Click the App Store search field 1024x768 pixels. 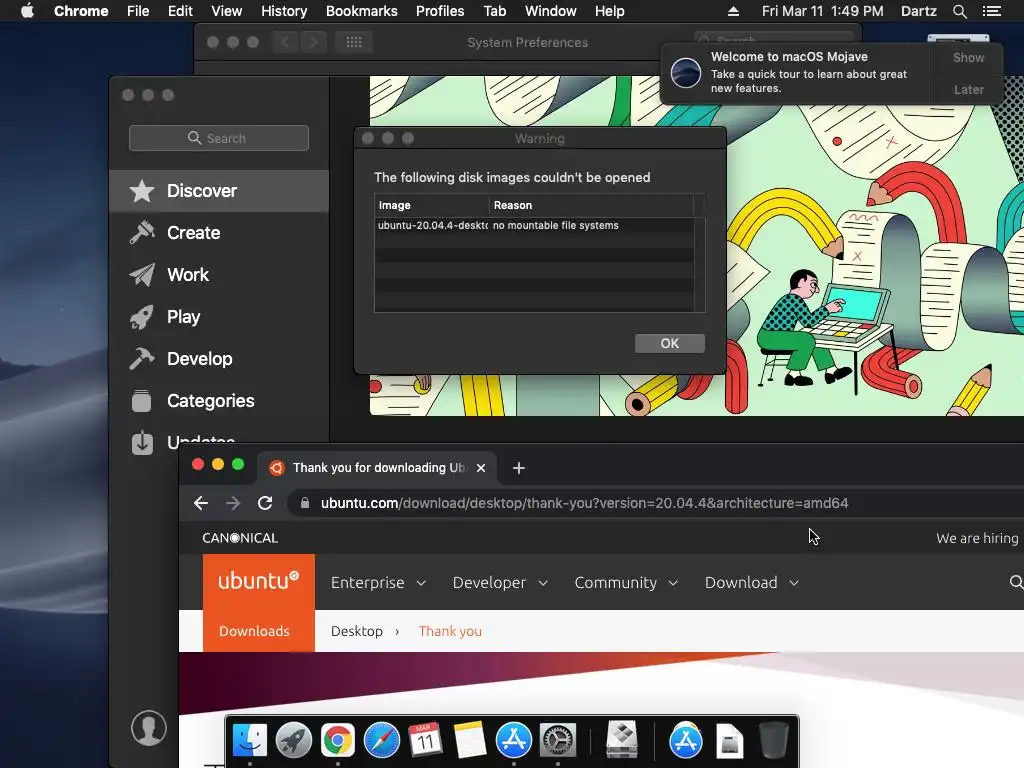(219, 138)
